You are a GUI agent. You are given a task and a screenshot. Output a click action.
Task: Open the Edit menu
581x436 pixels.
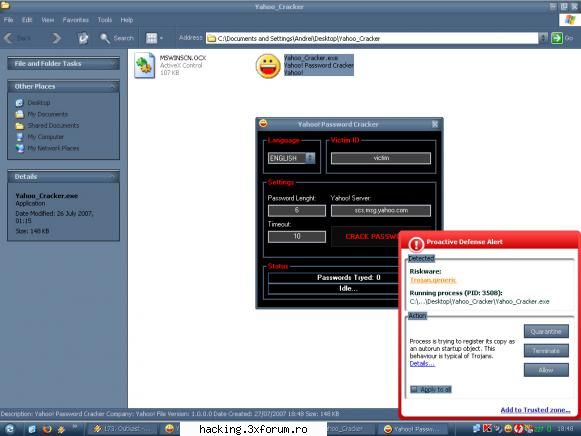27,20
